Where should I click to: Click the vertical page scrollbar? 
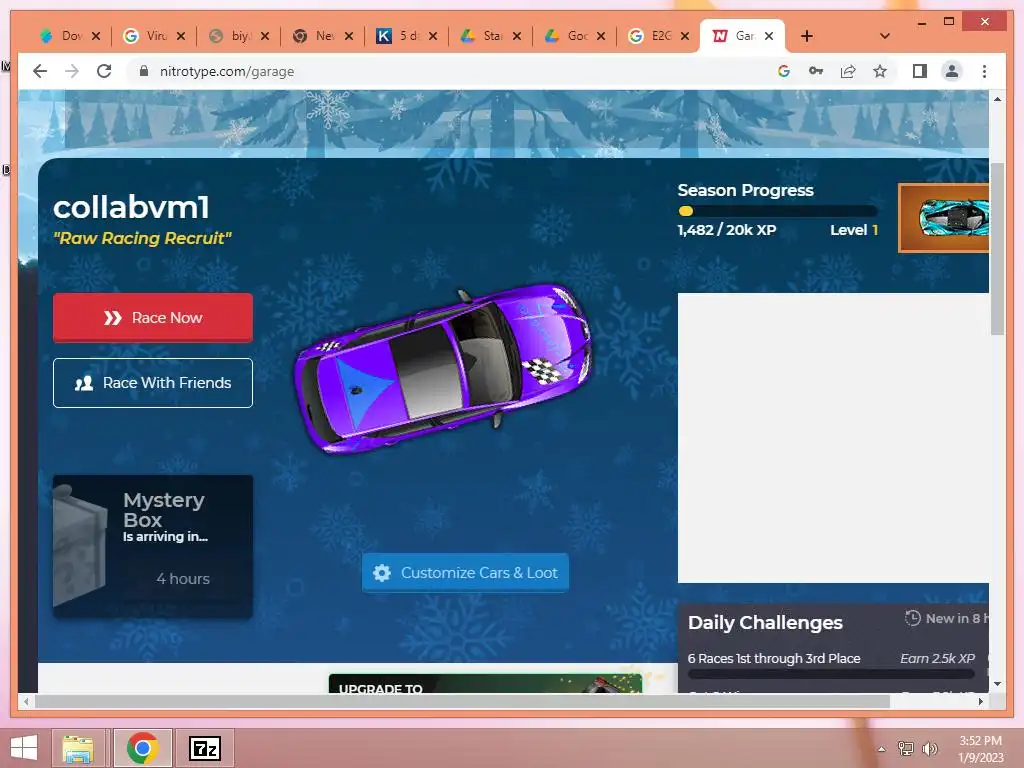[997, 248]
